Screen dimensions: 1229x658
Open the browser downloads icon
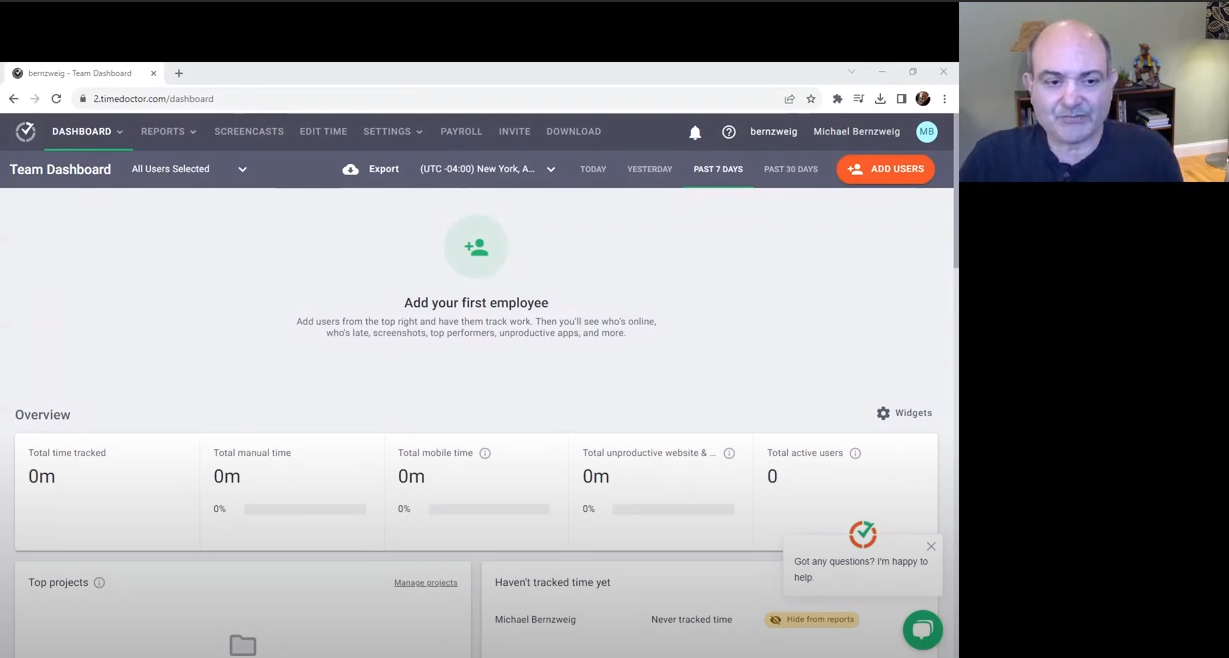point(880,99)
